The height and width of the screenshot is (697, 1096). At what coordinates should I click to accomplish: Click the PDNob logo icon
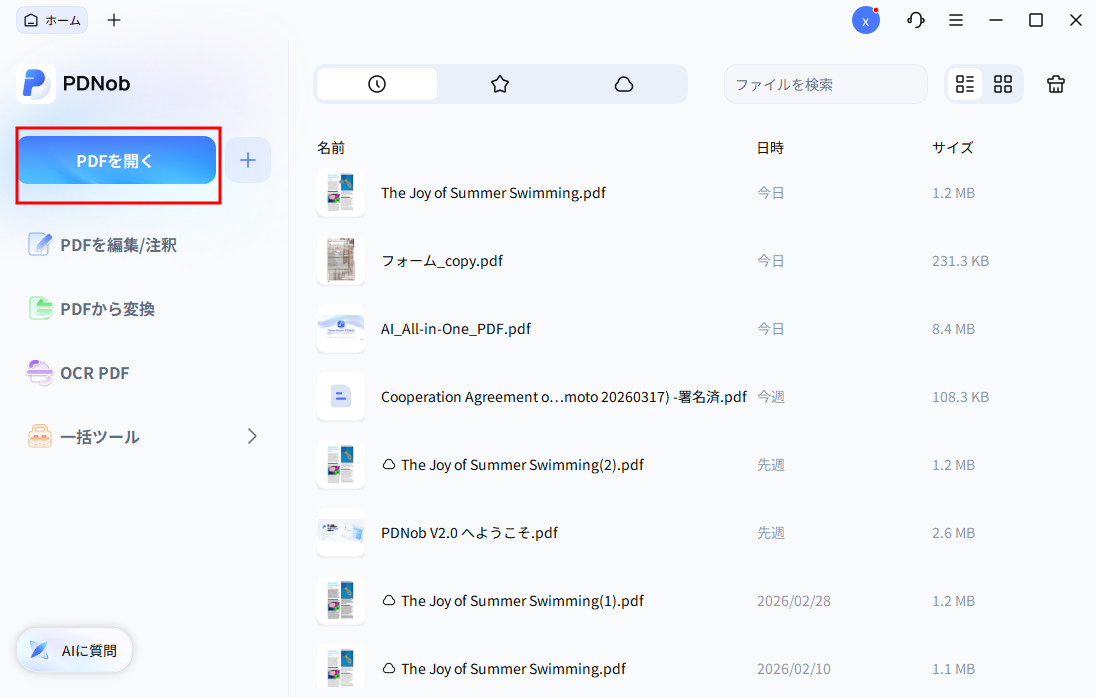coord(36,84)
